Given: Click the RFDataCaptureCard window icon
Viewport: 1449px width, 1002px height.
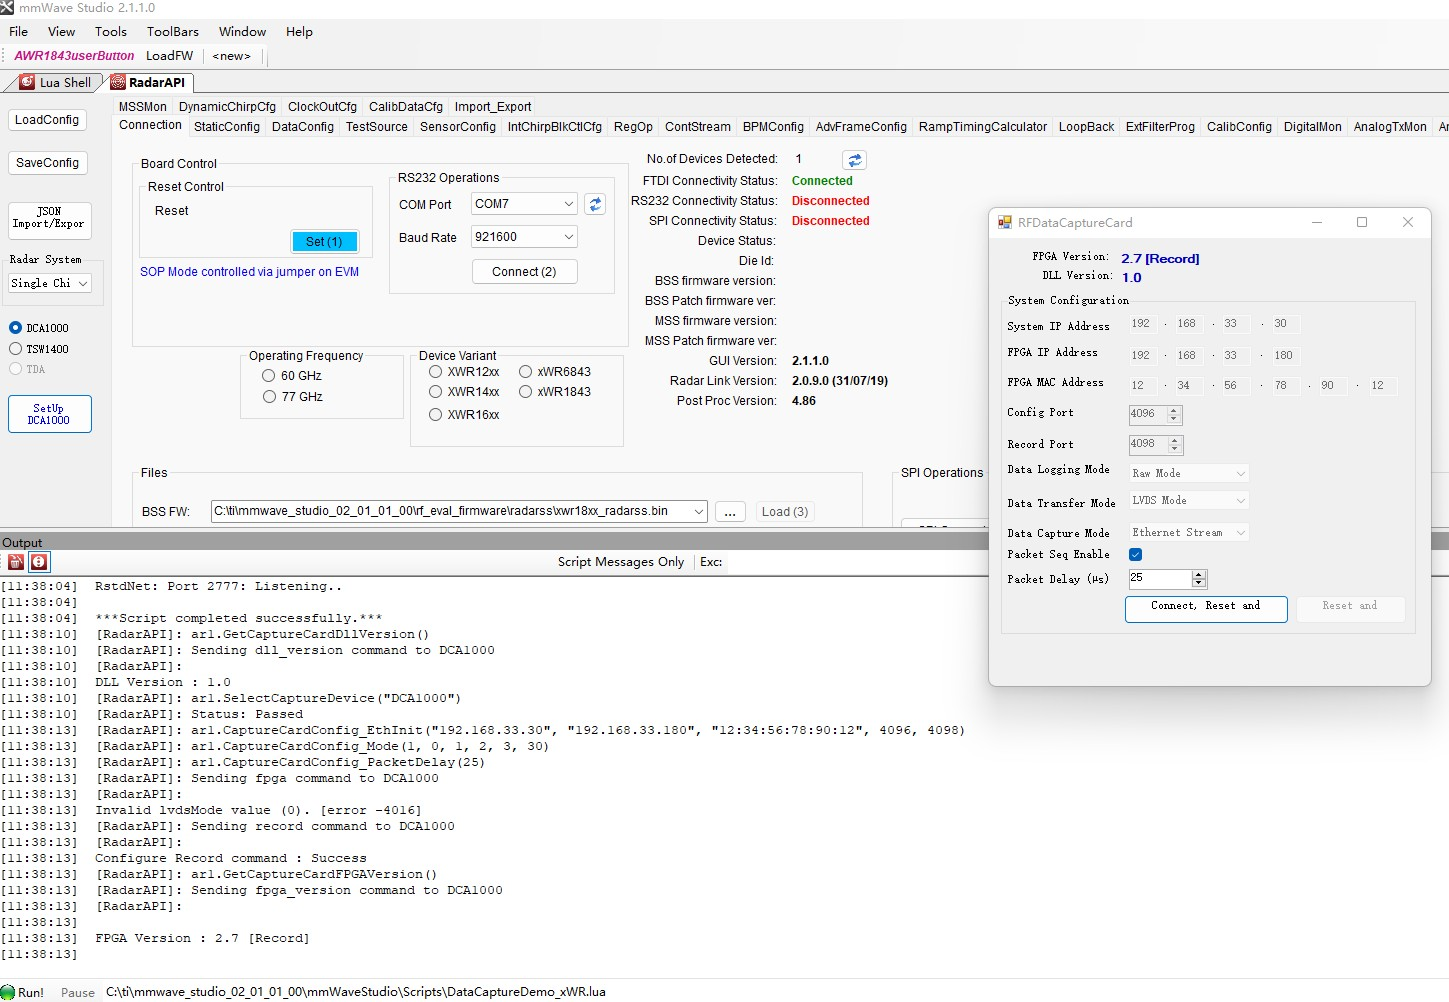Looking at the screenshot, I should tap(1004, 222).
